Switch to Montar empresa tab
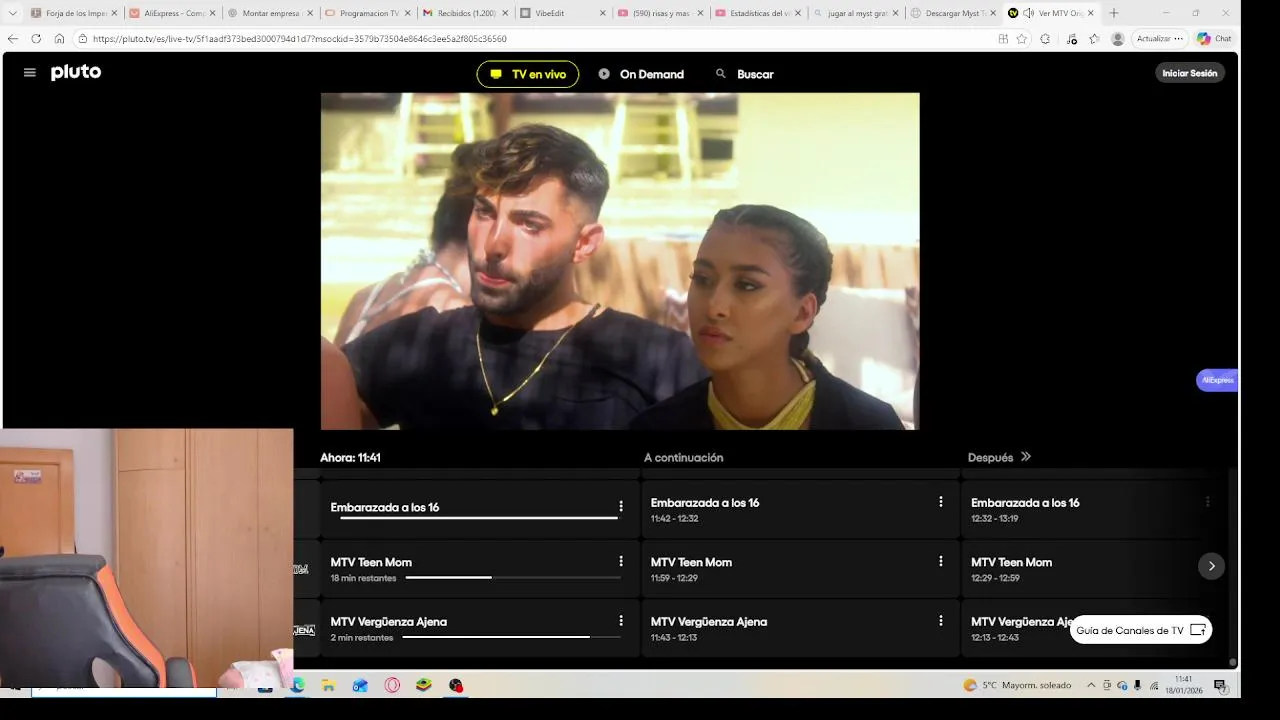Image resolution: width=1280 pixels, height=720 pixels. (270, 13)
